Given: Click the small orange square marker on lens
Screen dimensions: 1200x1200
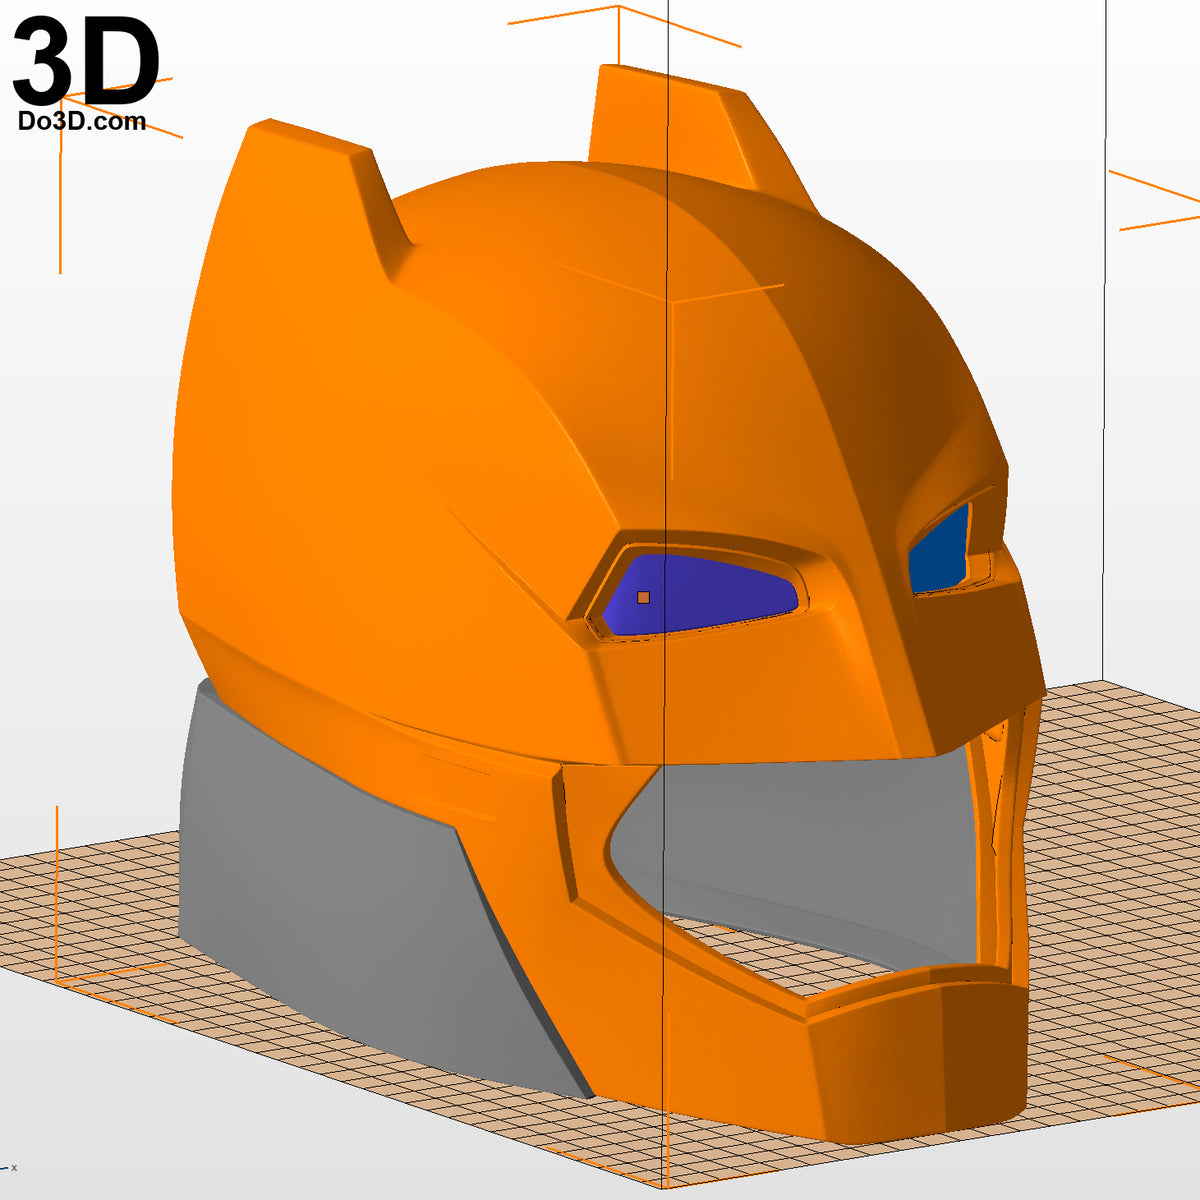Looking at the screenshot, I should 643,597.
